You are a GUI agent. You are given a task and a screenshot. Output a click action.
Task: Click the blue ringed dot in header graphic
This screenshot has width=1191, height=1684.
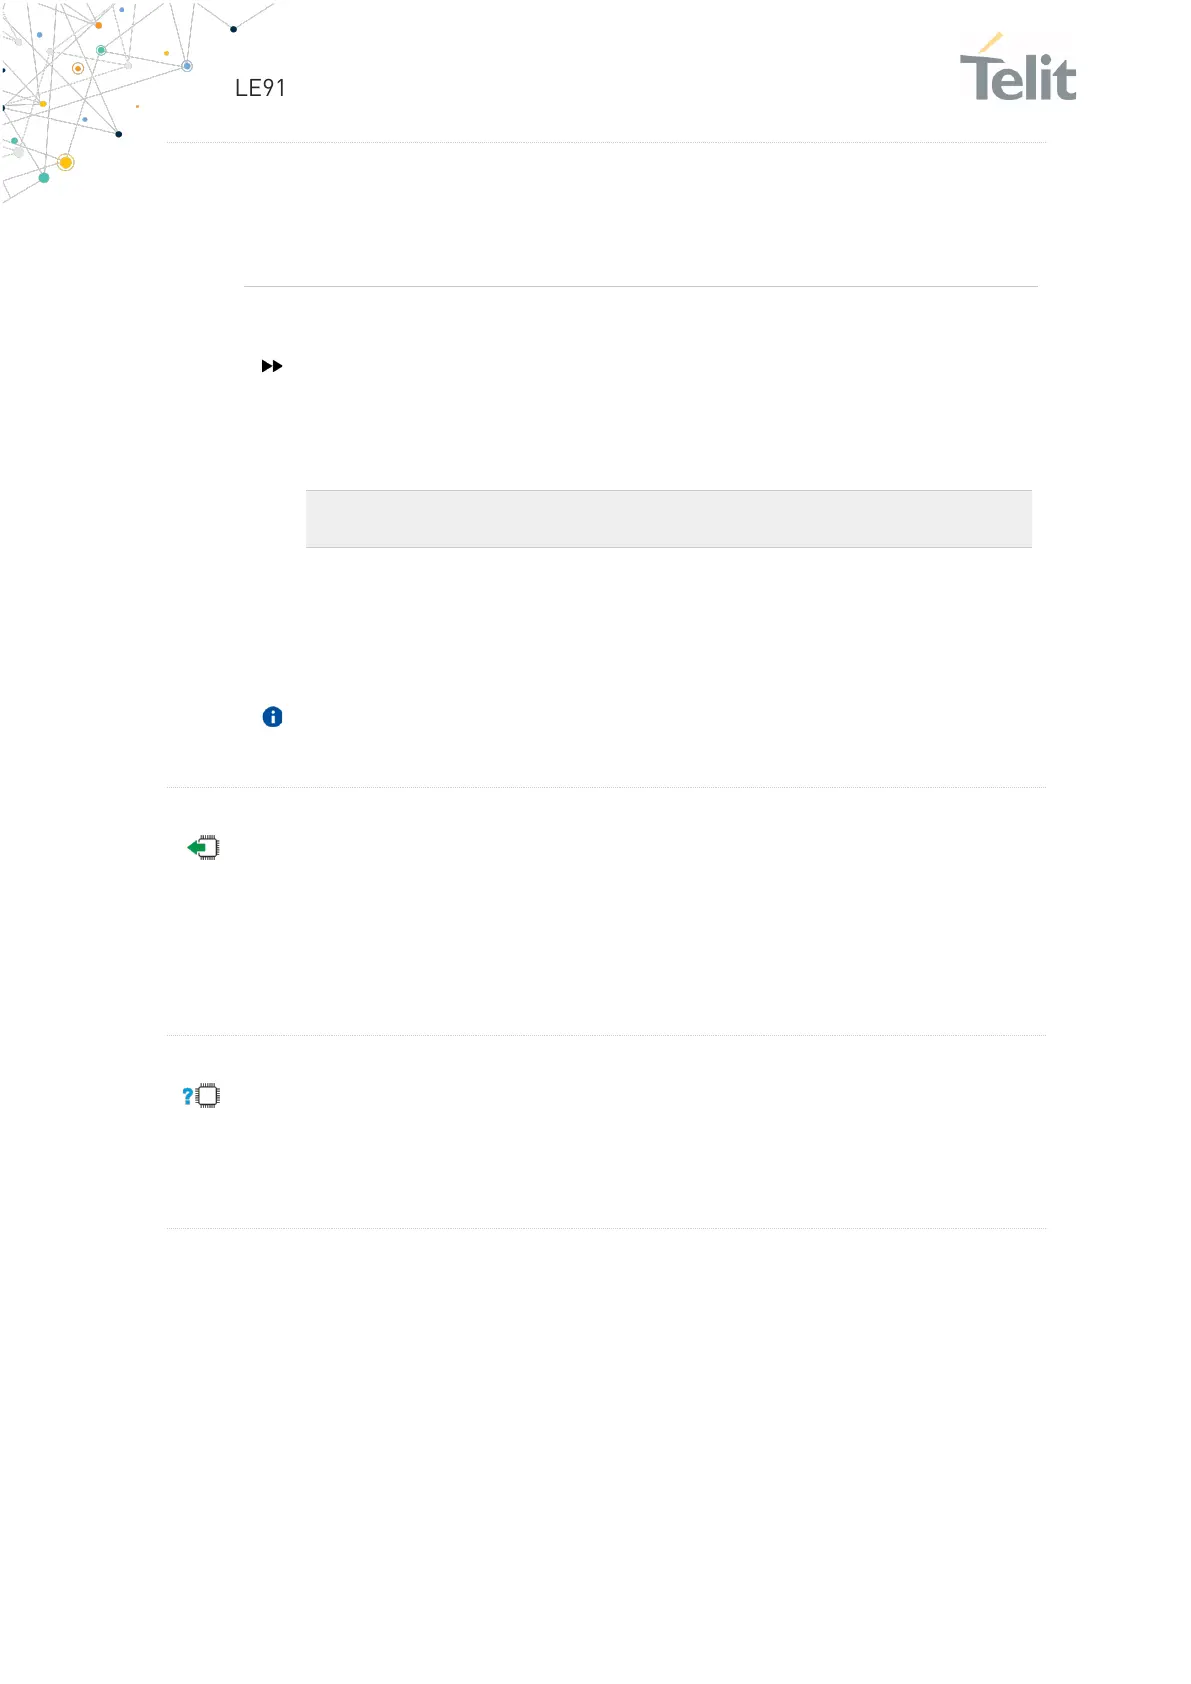tap(187, 66)
